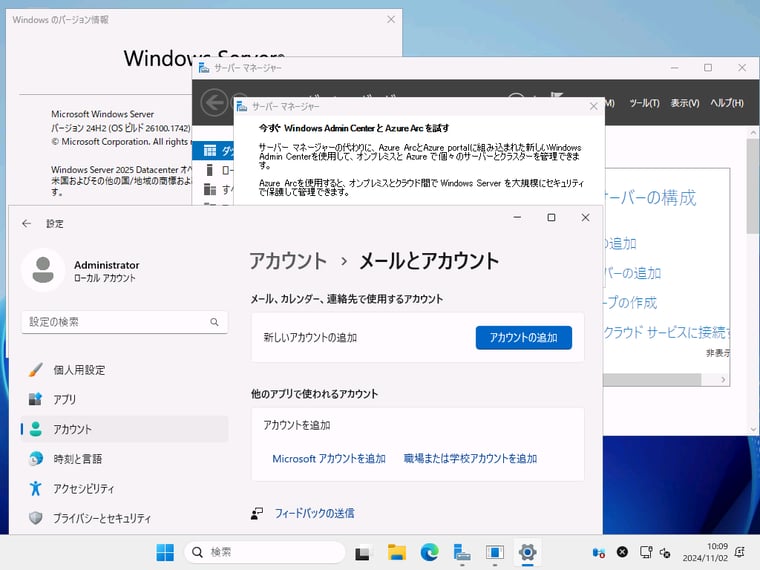Click horizontal scrollbar in Server Manager tile
The height and width of the screenshot is (570, 760).
pyautogui.click(x=652, y=380)
